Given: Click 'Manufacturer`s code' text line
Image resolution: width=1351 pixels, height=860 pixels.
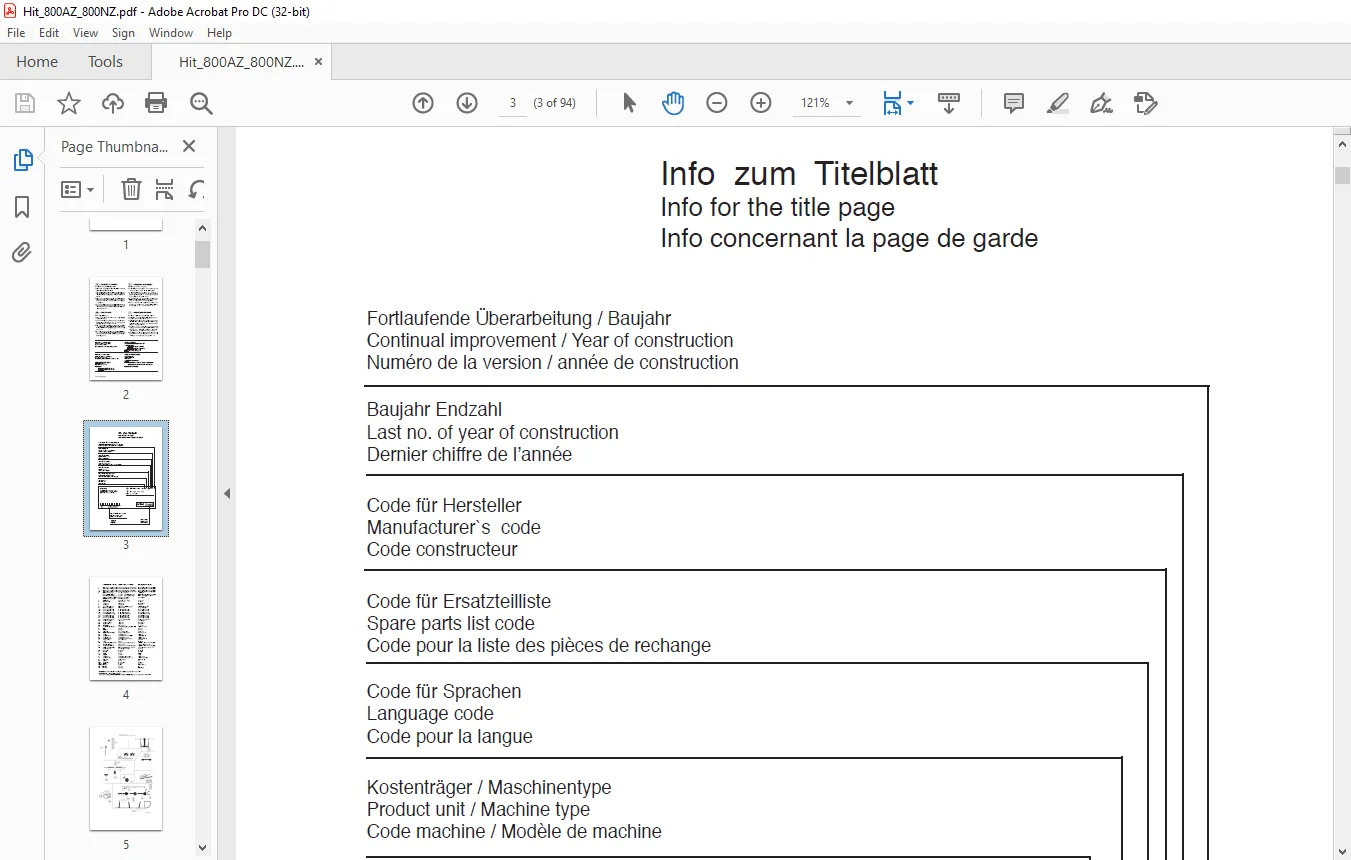Looking at the screenshot, I should click(453, 527).
